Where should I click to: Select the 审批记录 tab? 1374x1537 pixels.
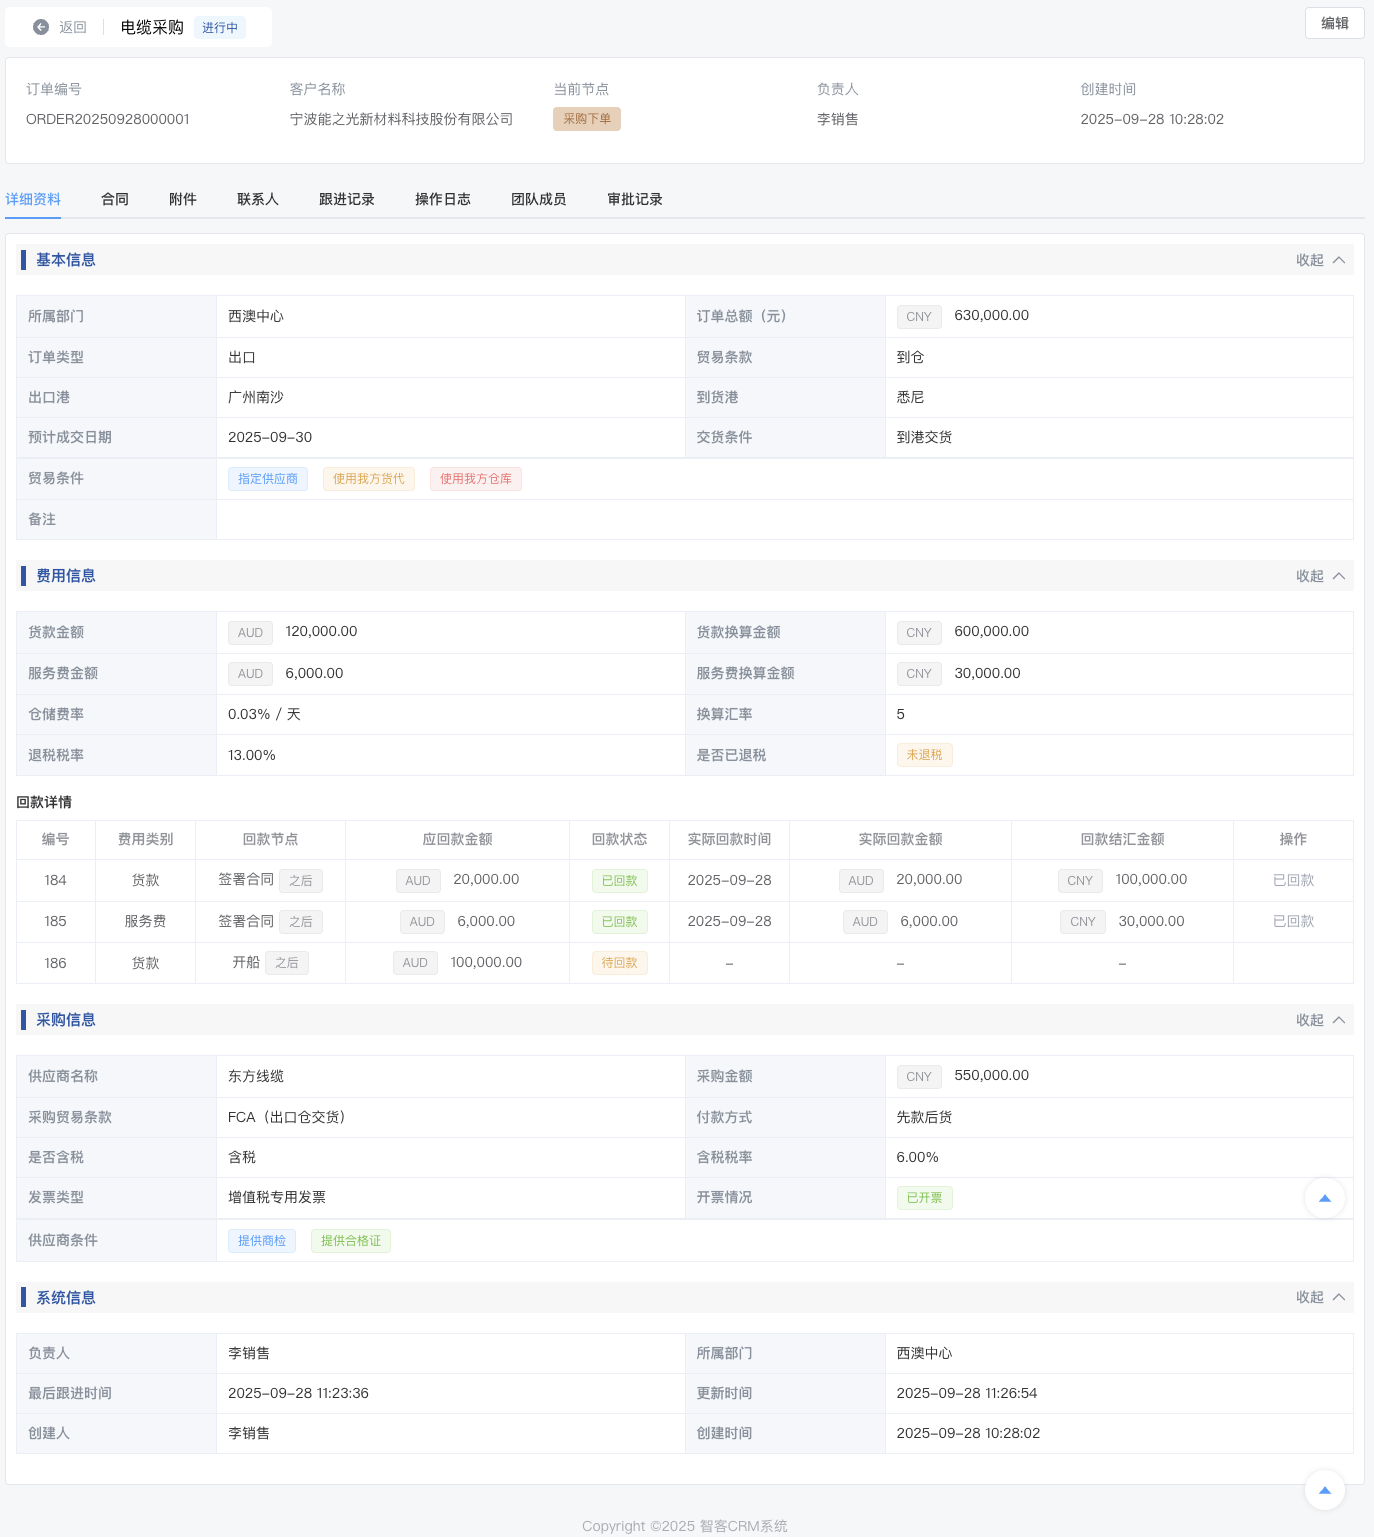pyautogui.click(x=634, y=199)
